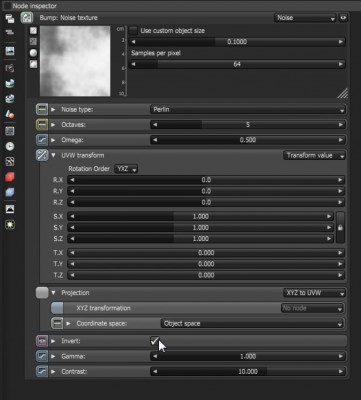Click the noise texture preview thumbnail

coord(75,61)
